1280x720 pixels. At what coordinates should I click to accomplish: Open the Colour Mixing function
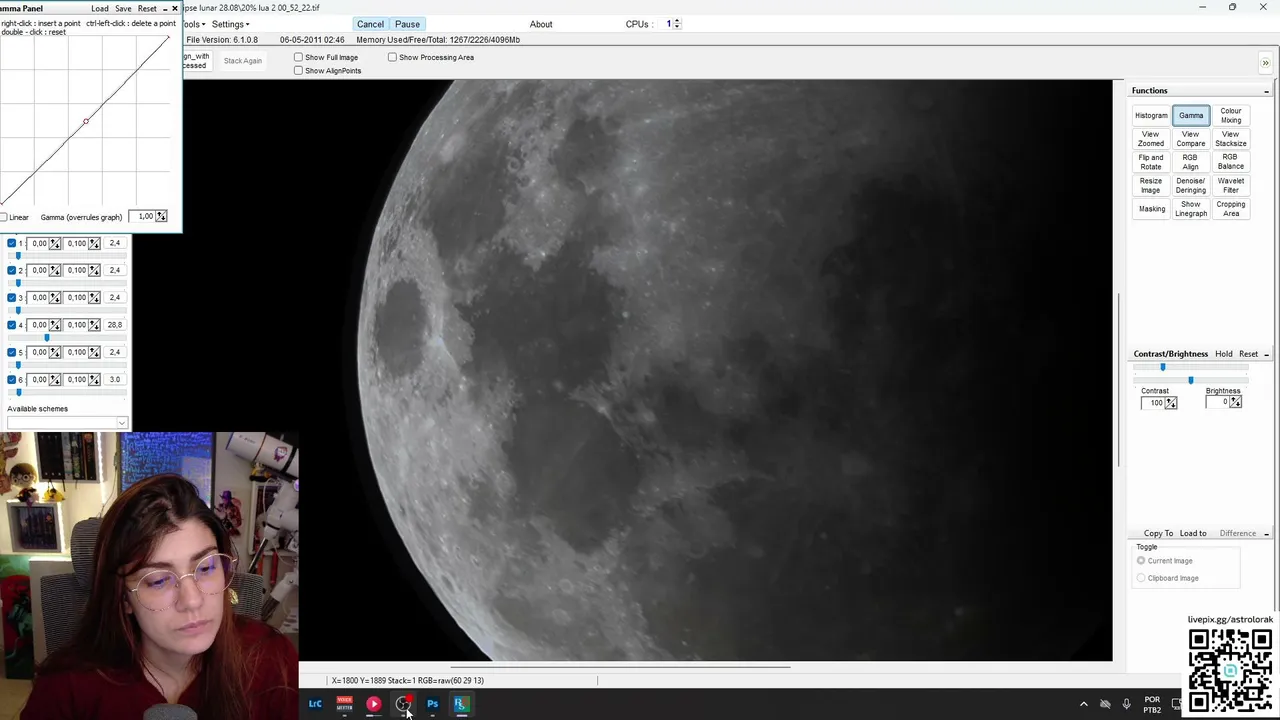1231,116
